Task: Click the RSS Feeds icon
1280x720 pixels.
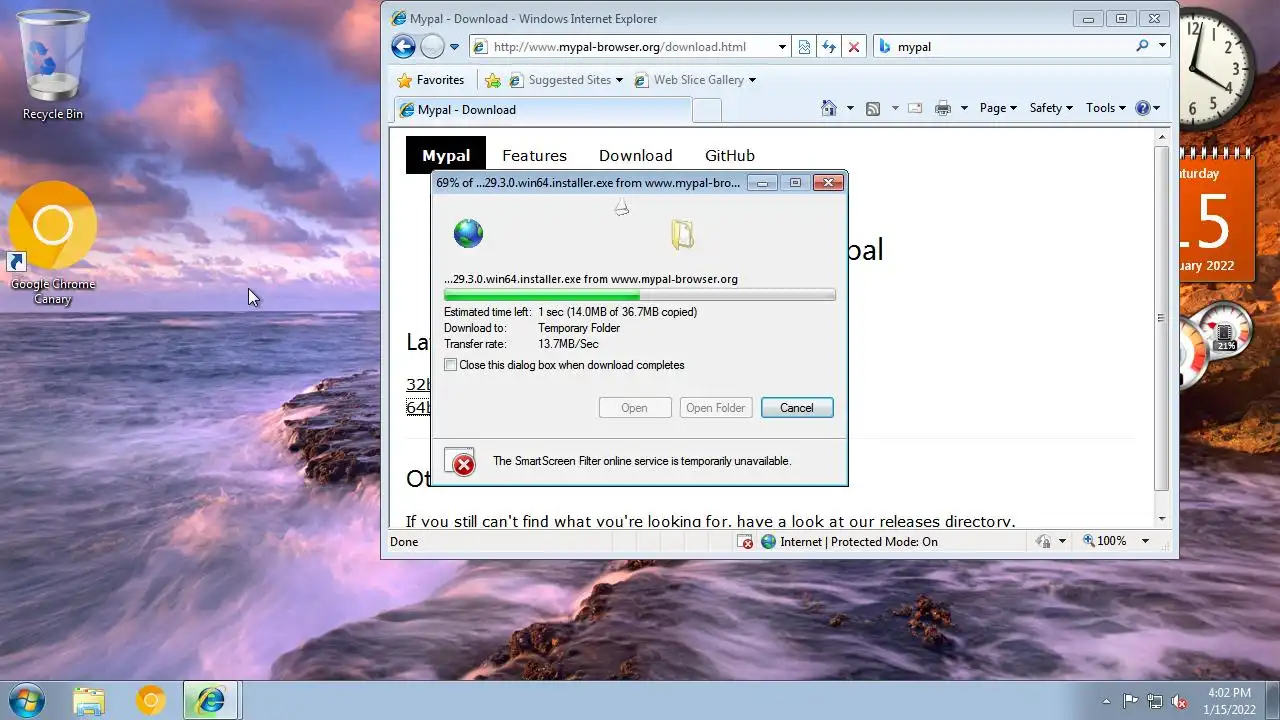Action: (873, 108)
